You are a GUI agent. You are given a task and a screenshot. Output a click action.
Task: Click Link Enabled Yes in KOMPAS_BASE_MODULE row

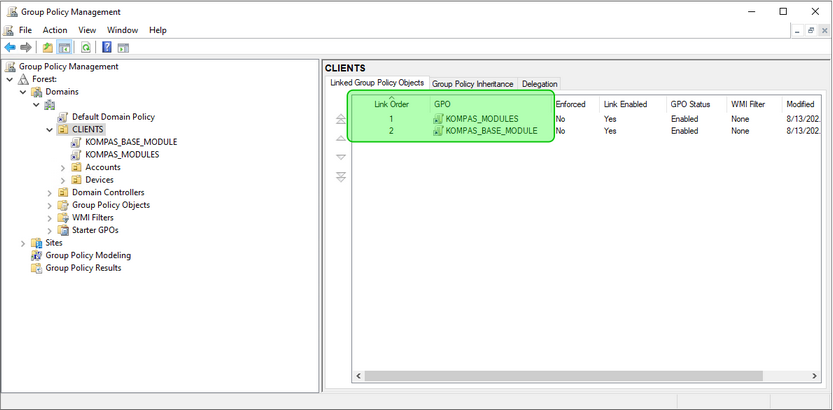[610, 131]
